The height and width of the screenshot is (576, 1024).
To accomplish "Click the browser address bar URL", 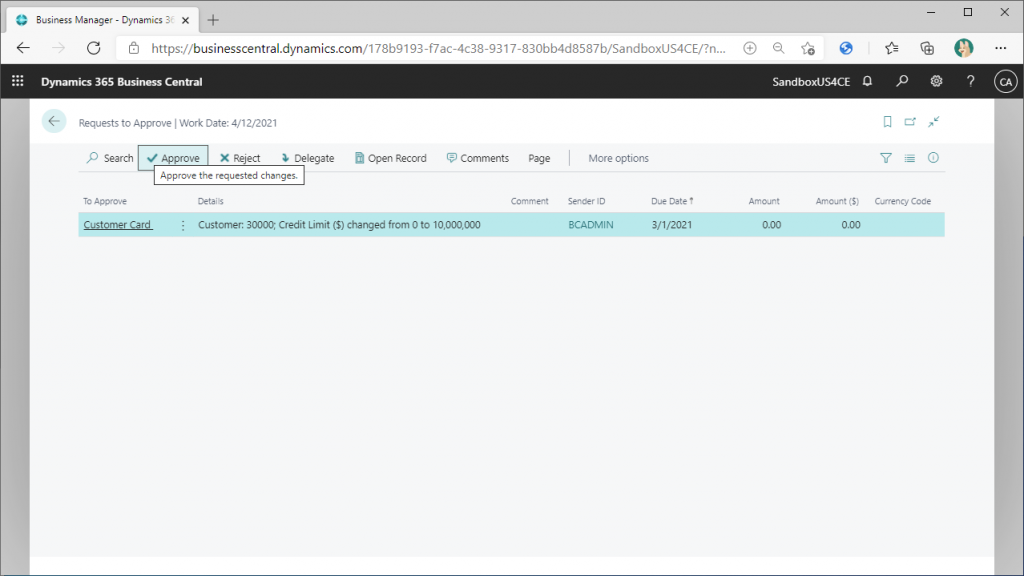I will pos(438,48).
